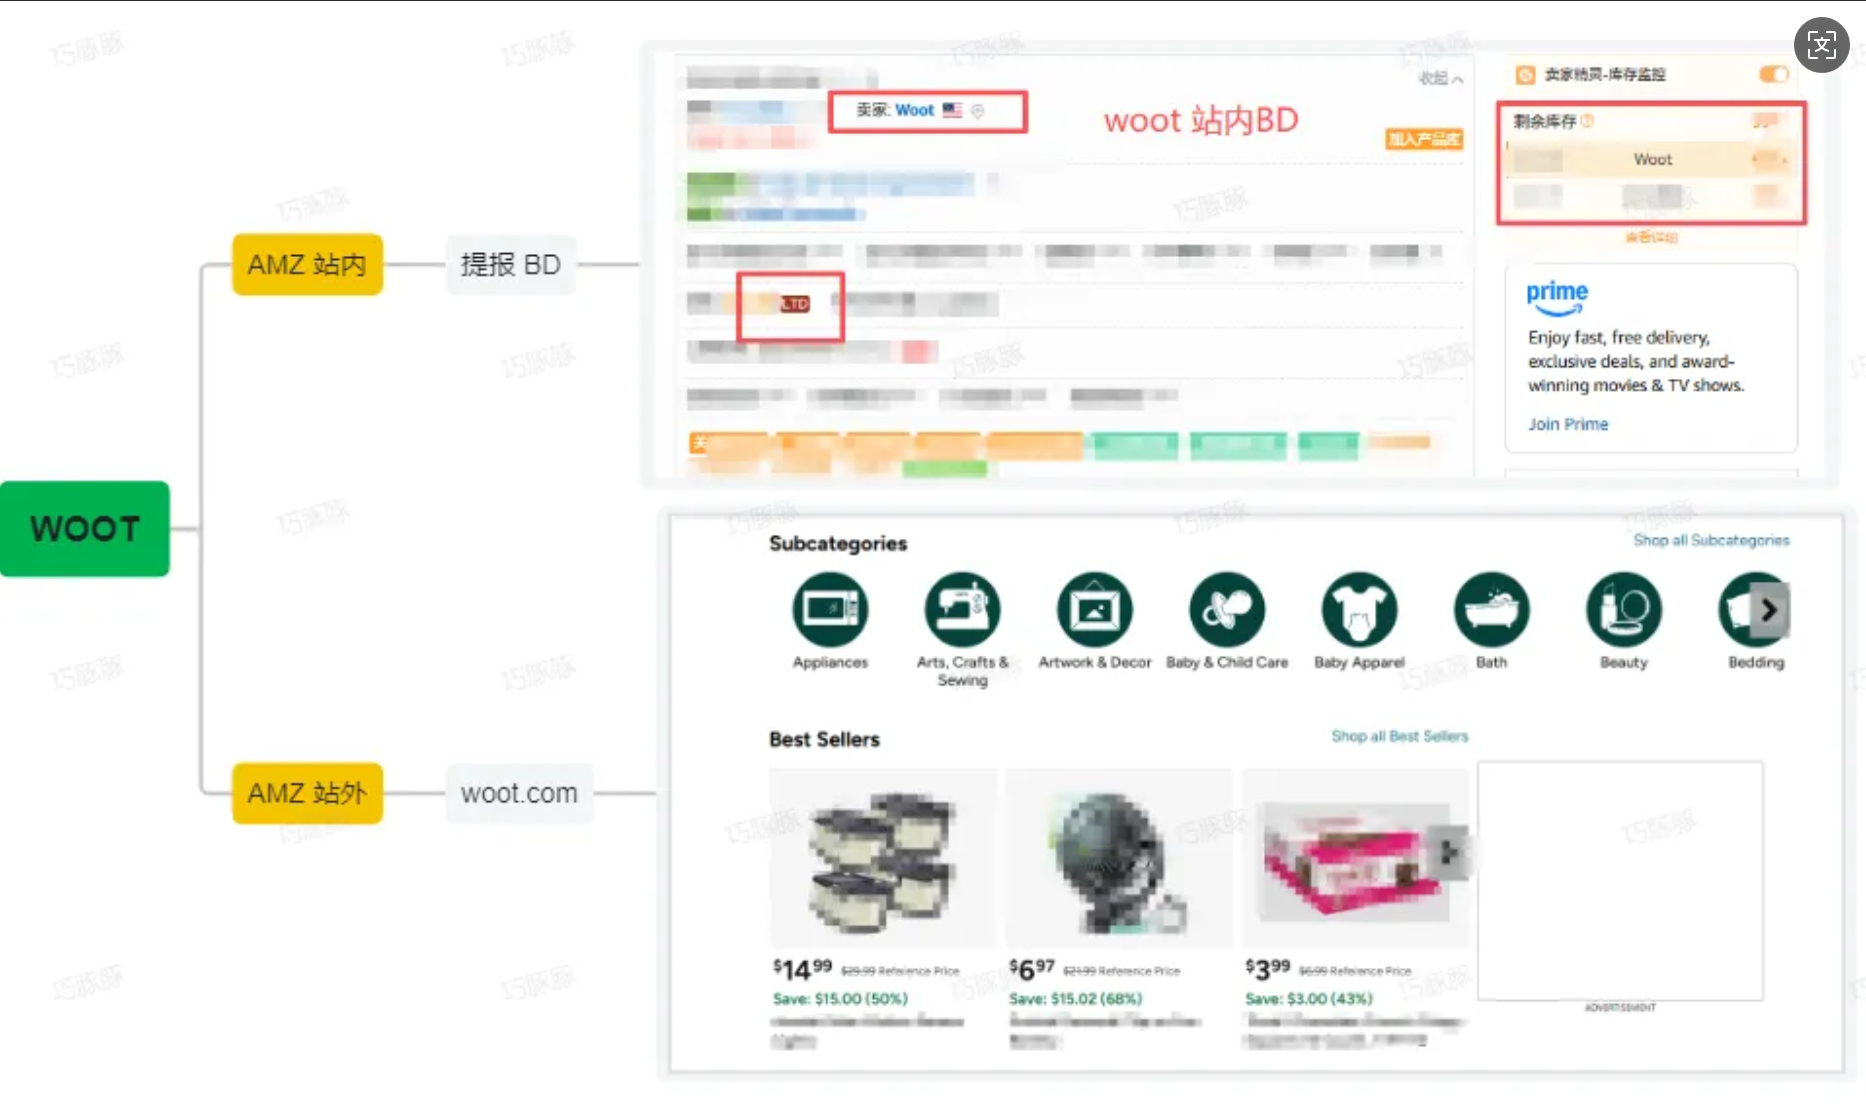Click the LTD deal badge
The width and height of the screenshot is (1866, 1105).
coord(795,304)
